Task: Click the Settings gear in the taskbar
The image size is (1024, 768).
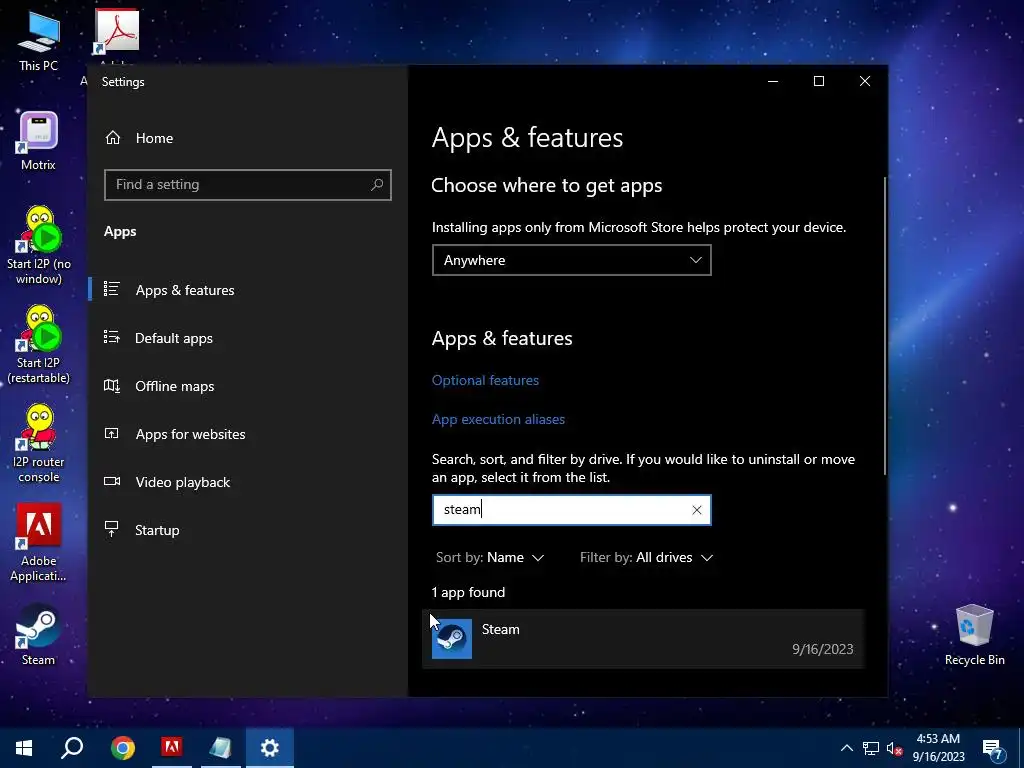Action: tap(270, 748)
